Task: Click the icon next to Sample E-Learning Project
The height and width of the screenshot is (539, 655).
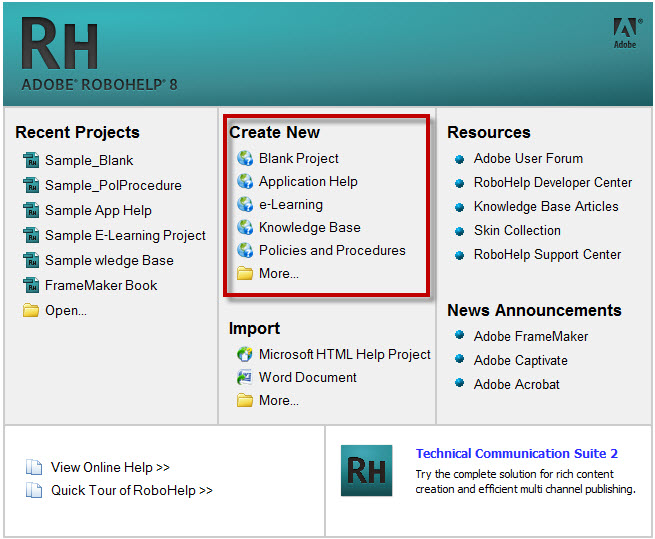Action: coord(31,236)
